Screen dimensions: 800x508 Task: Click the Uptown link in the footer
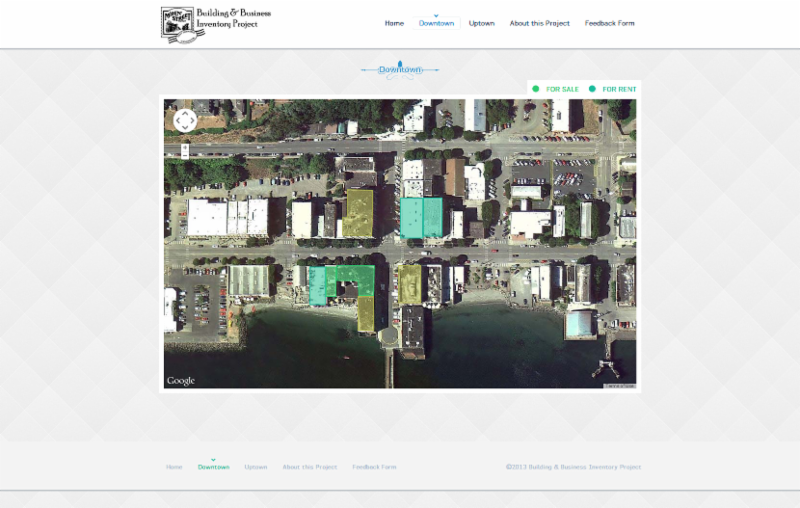(x=255, y=467)
